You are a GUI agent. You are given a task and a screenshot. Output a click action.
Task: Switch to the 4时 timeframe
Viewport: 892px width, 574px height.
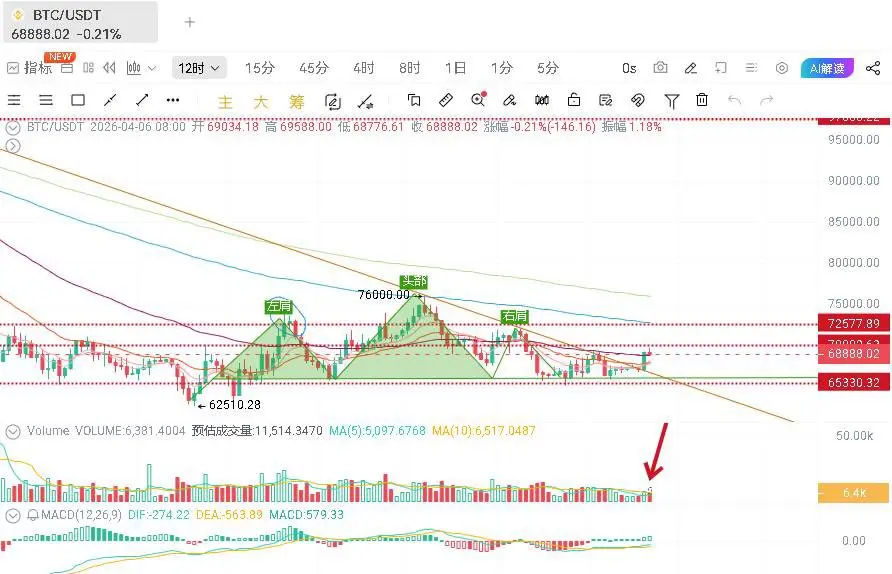point(364,68)
